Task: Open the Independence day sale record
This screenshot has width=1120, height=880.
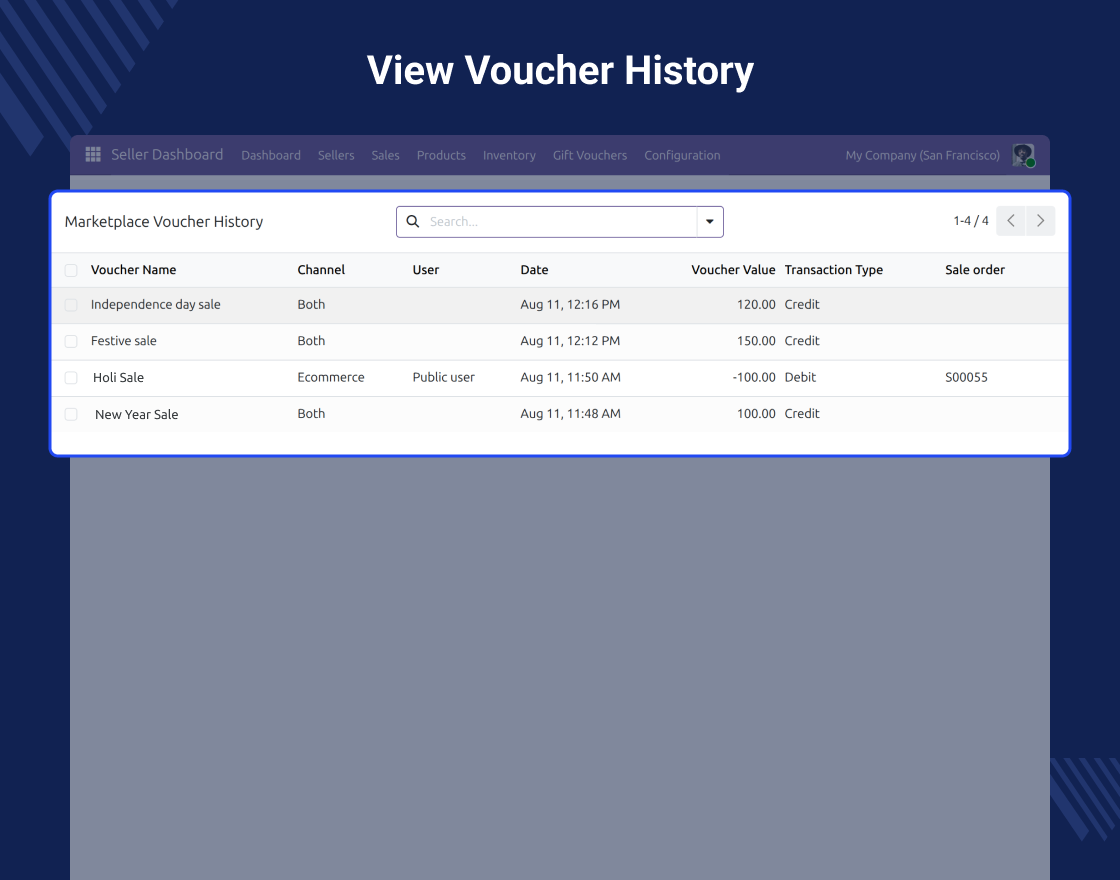Action: (156, 304)
